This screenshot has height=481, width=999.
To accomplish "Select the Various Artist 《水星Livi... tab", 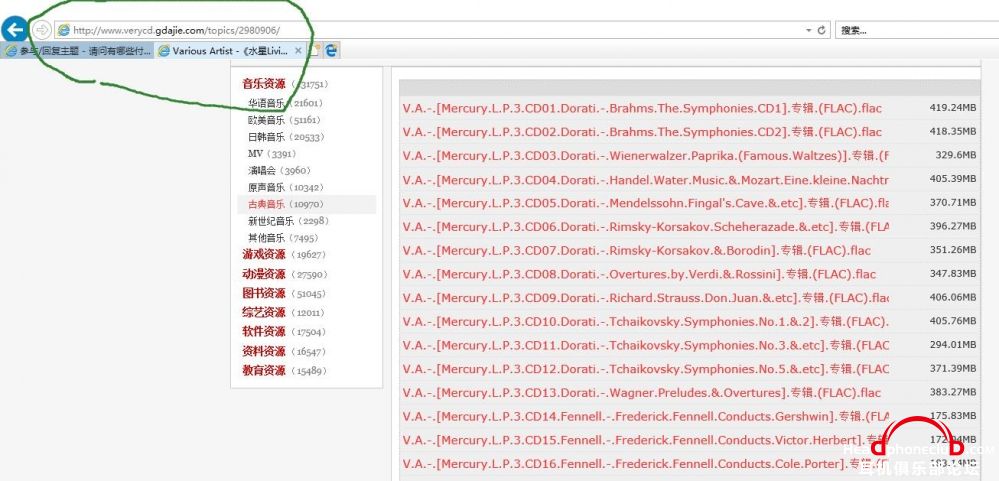I will click(x=231, y=51).
